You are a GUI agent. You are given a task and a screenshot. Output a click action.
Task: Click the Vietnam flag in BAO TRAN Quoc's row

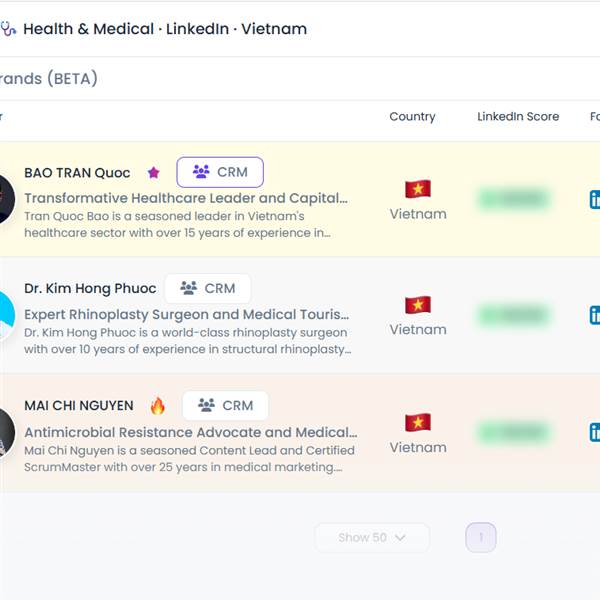418,189
